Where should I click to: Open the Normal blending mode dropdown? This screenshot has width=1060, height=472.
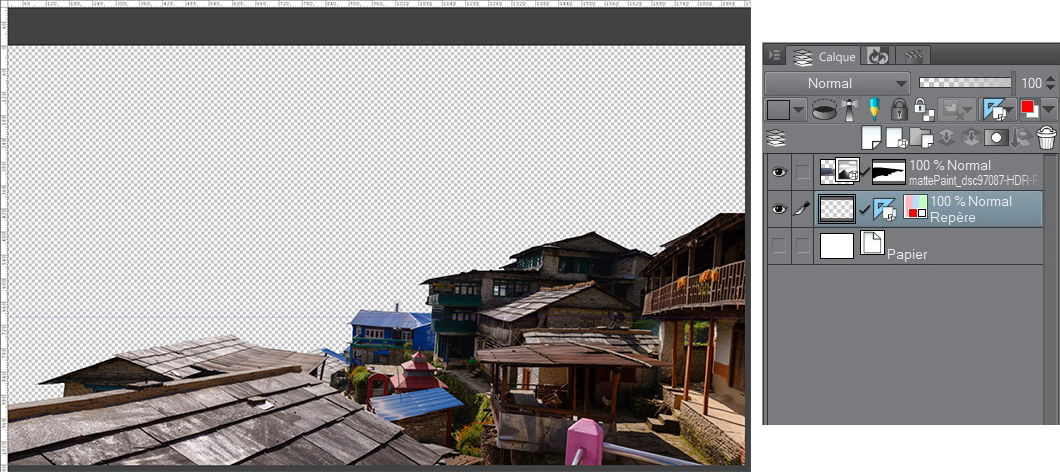[x=837, y=83]
